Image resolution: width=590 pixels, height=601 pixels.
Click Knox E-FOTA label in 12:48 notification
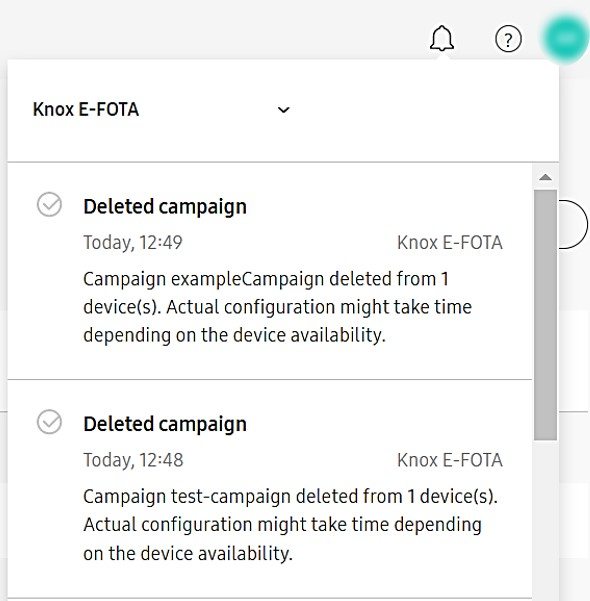[x=450, y=460]
